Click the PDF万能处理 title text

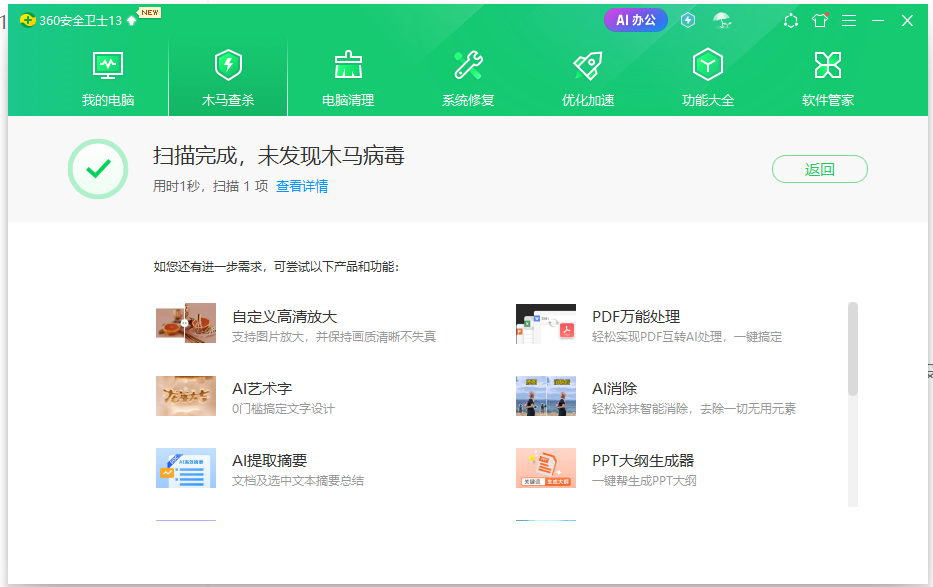[636, 316]
